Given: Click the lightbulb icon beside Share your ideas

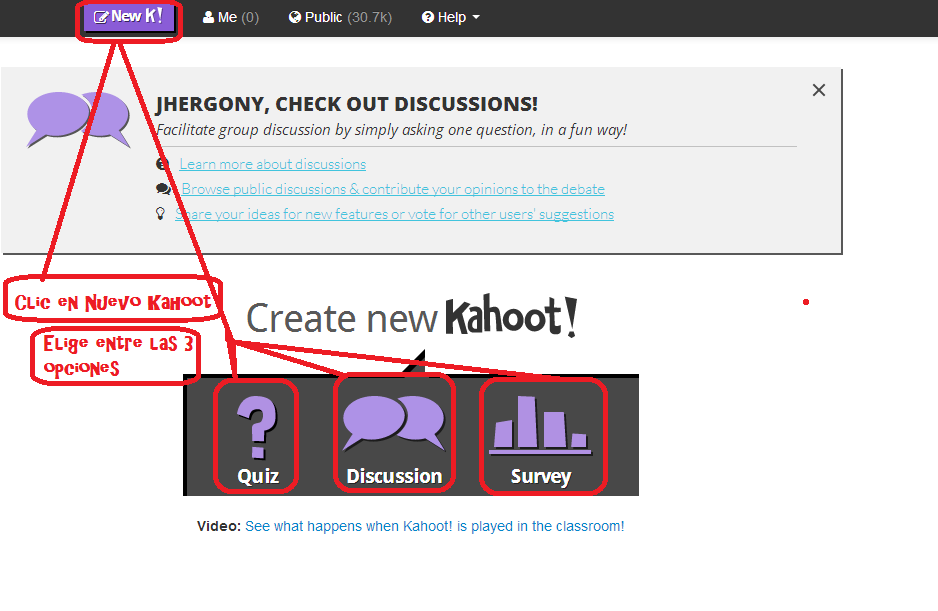Looking at the screenshot, I should (160, 214).
